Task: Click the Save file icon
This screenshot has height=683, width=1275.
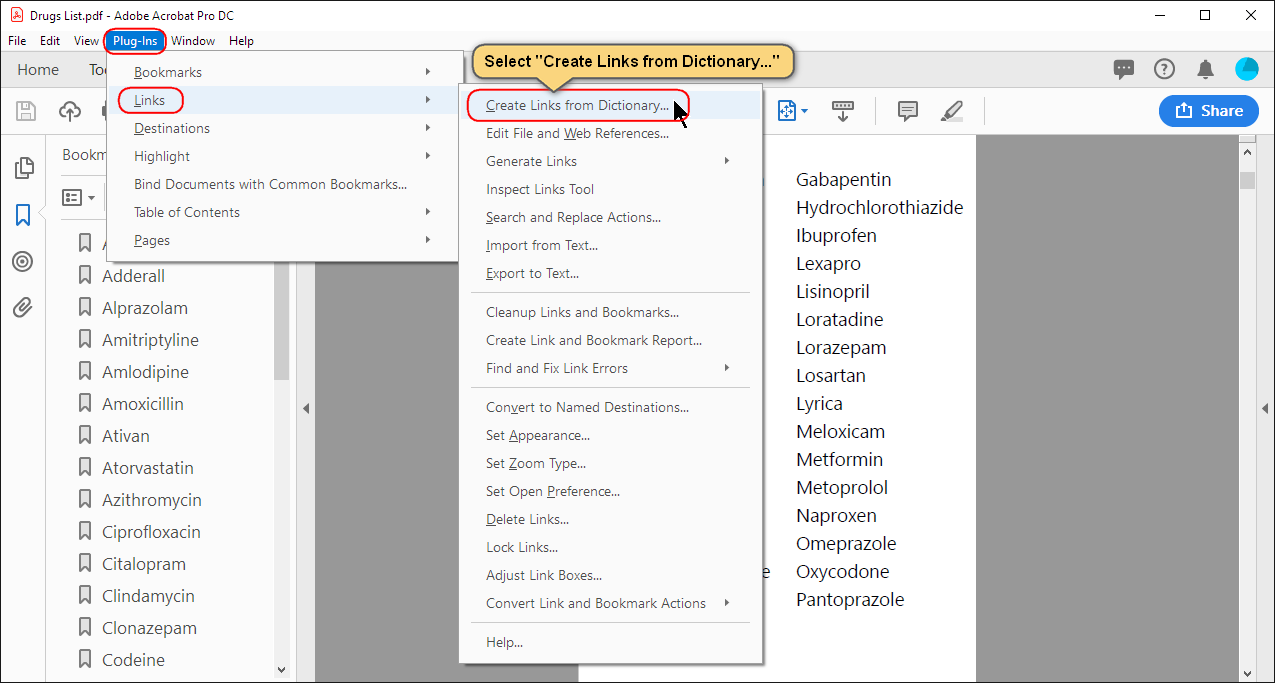Action: point(26,111)
